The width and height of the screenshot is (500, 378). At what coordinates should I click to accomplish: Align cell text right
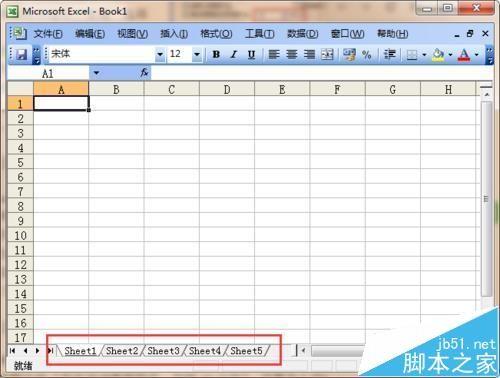(309, 54)
